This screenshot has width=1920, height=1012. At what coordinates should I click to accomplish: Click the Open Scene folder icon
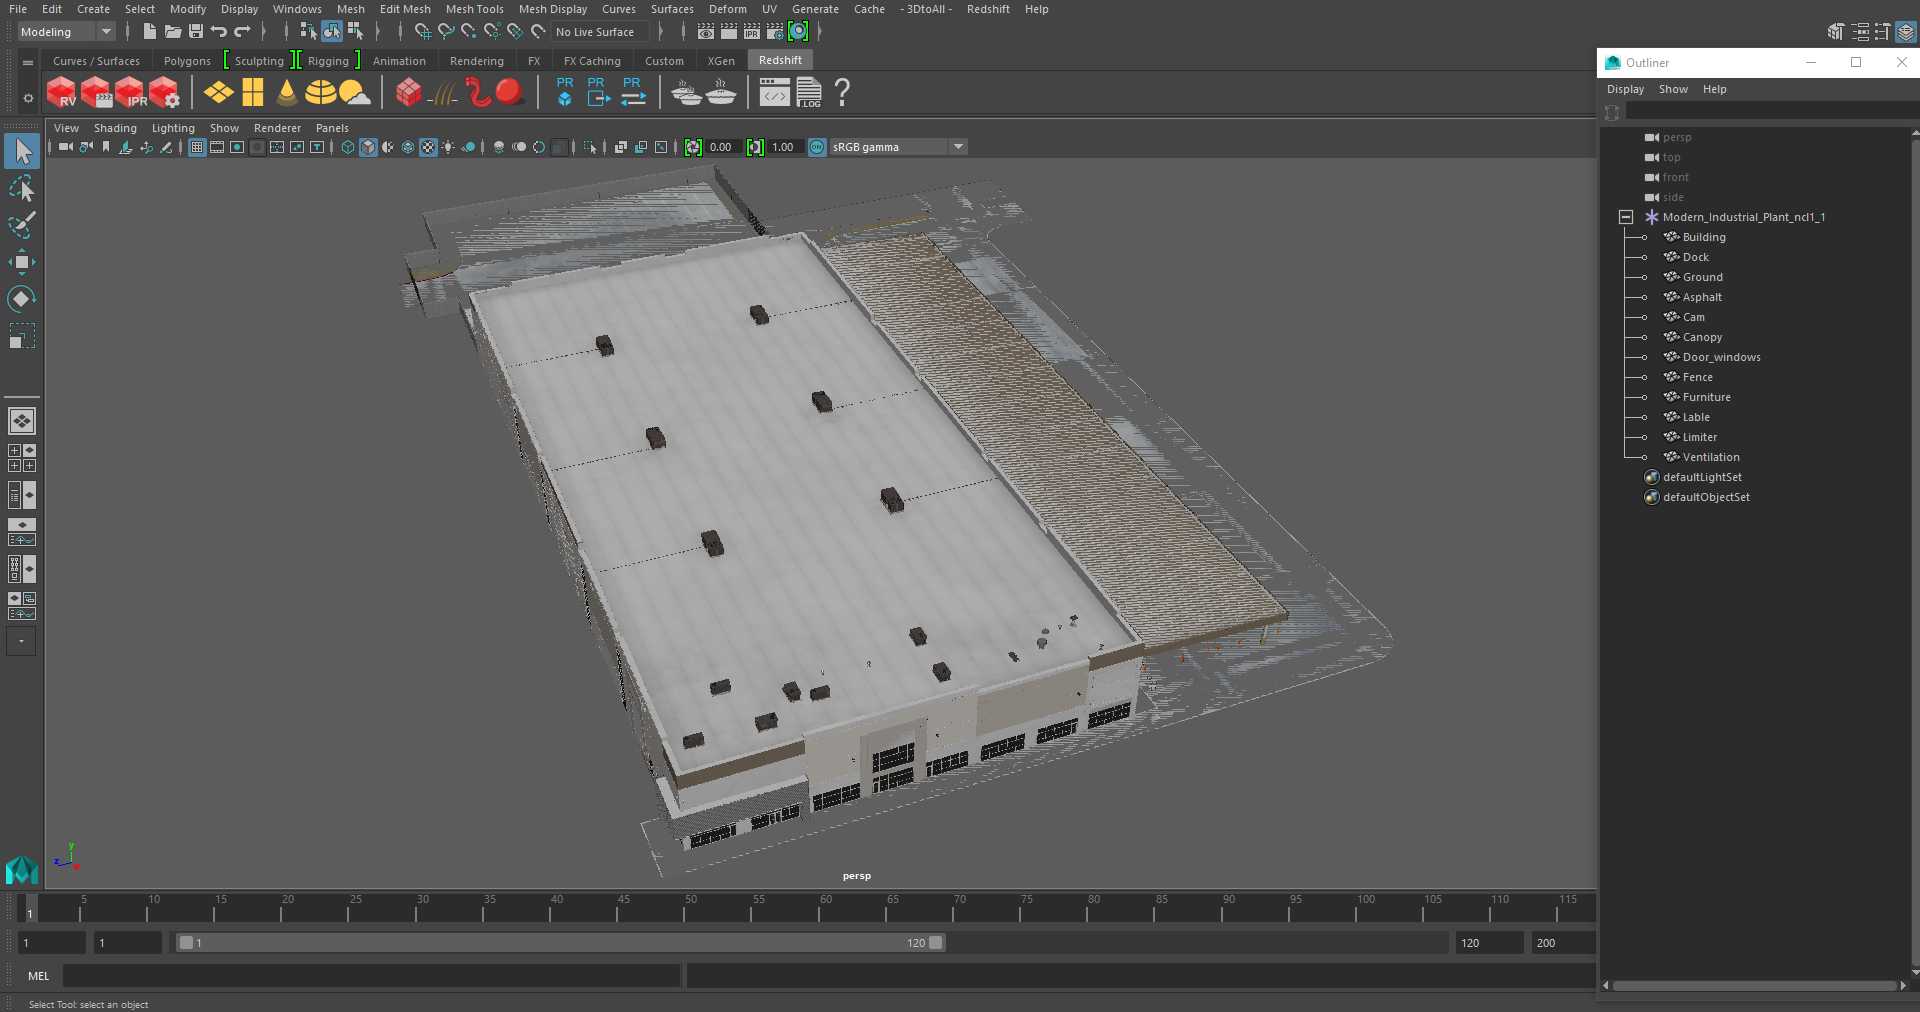point(173,32)
